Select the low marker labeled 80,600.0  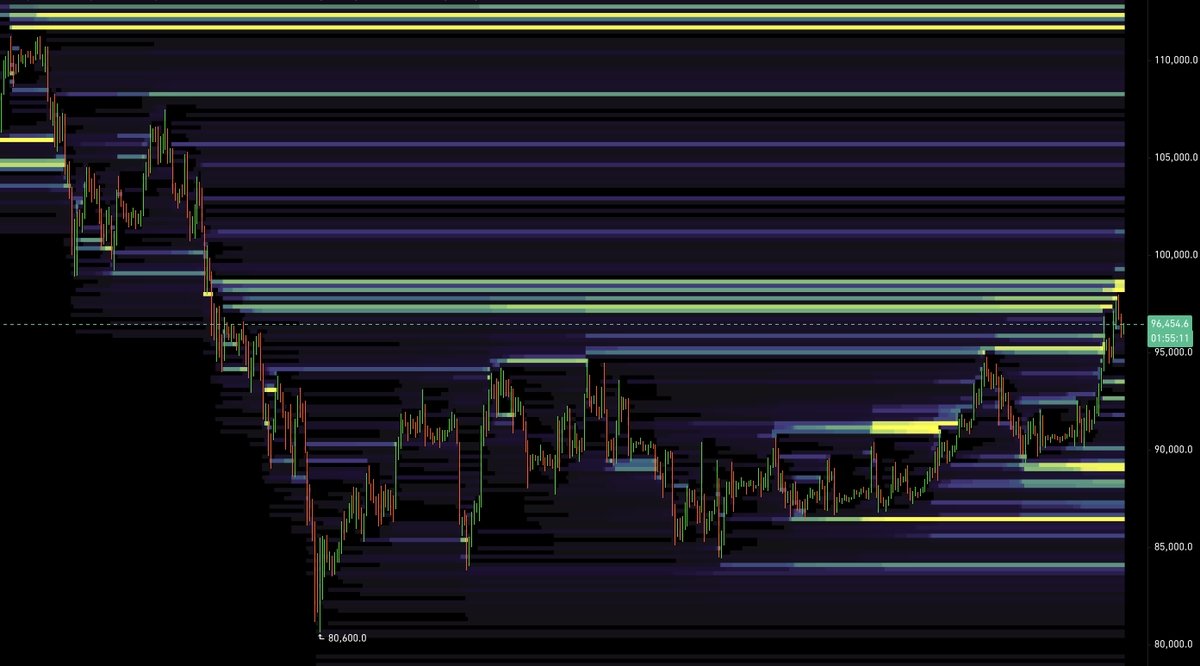coord(345,635)
